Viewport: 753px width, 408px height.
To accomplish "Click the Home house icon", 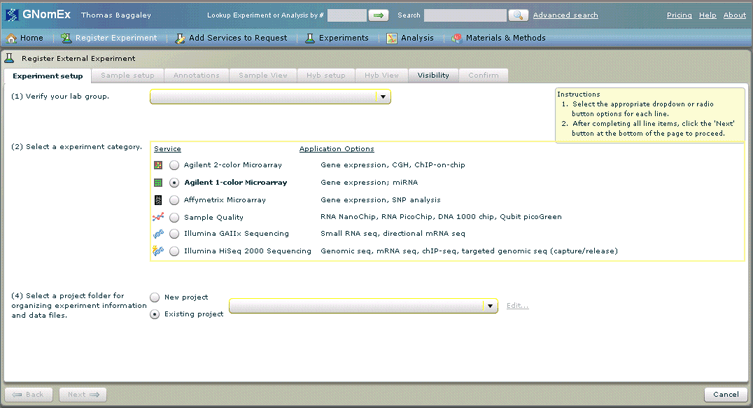I will pyautogui.click(x=12, y=38).
